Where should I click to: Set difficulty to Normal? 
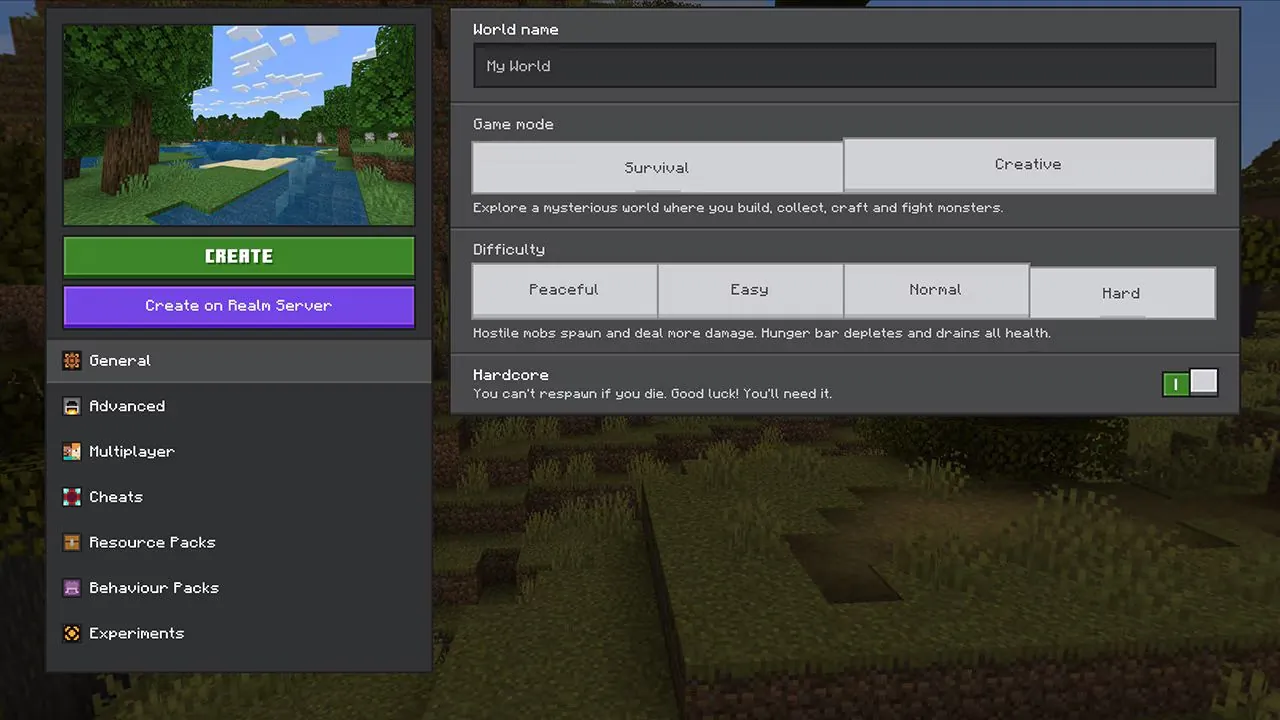click(x=936, y=290)
